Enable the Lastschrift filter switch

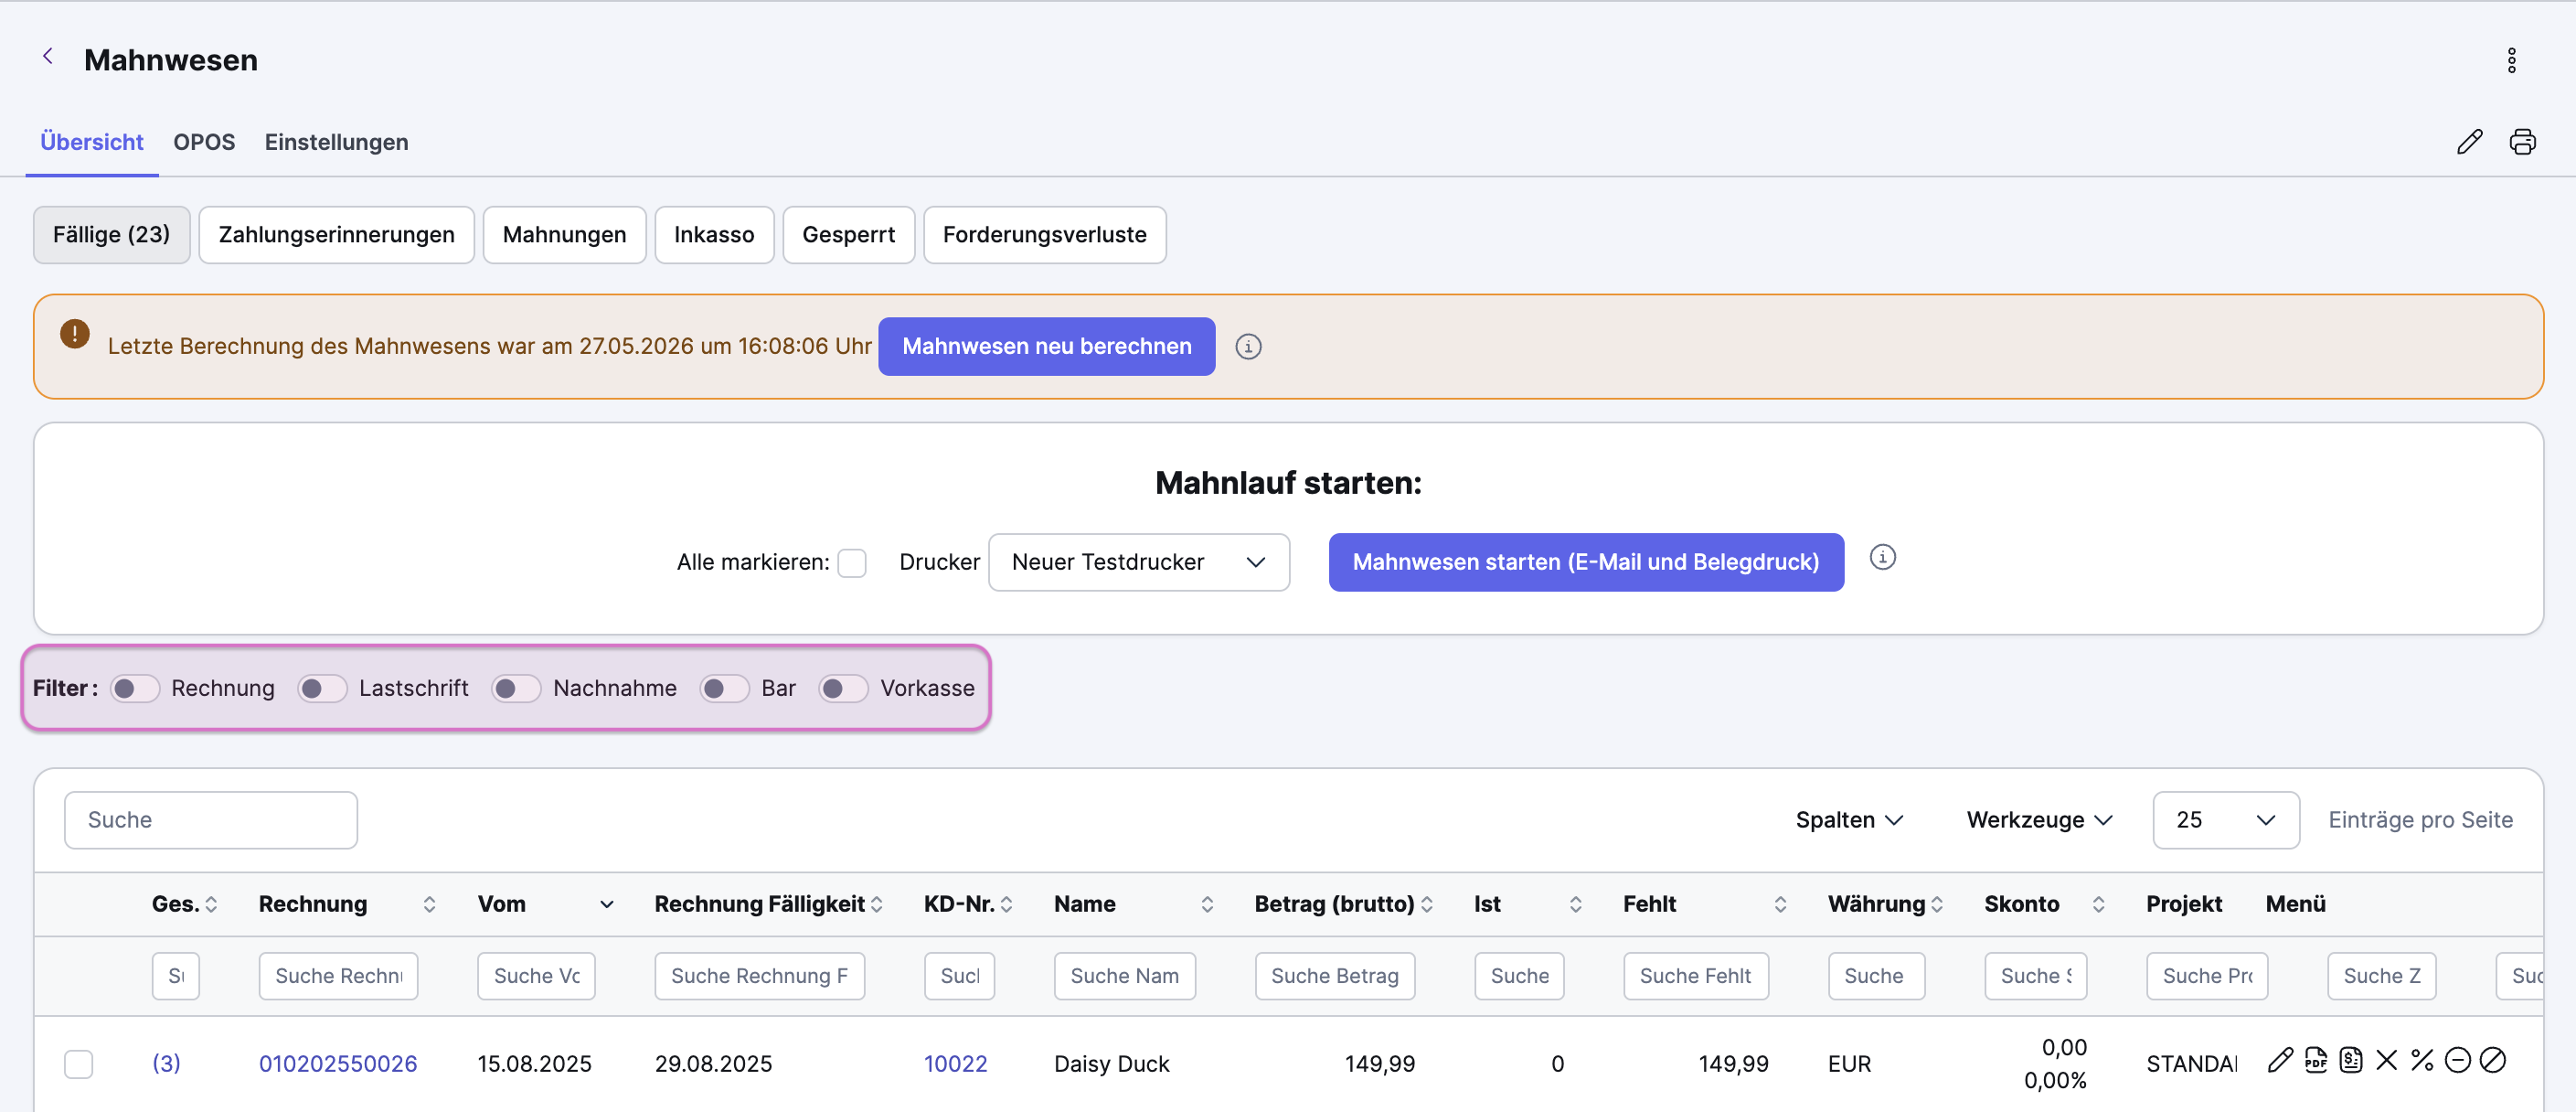pyautogui.click(x=322, y=688)
